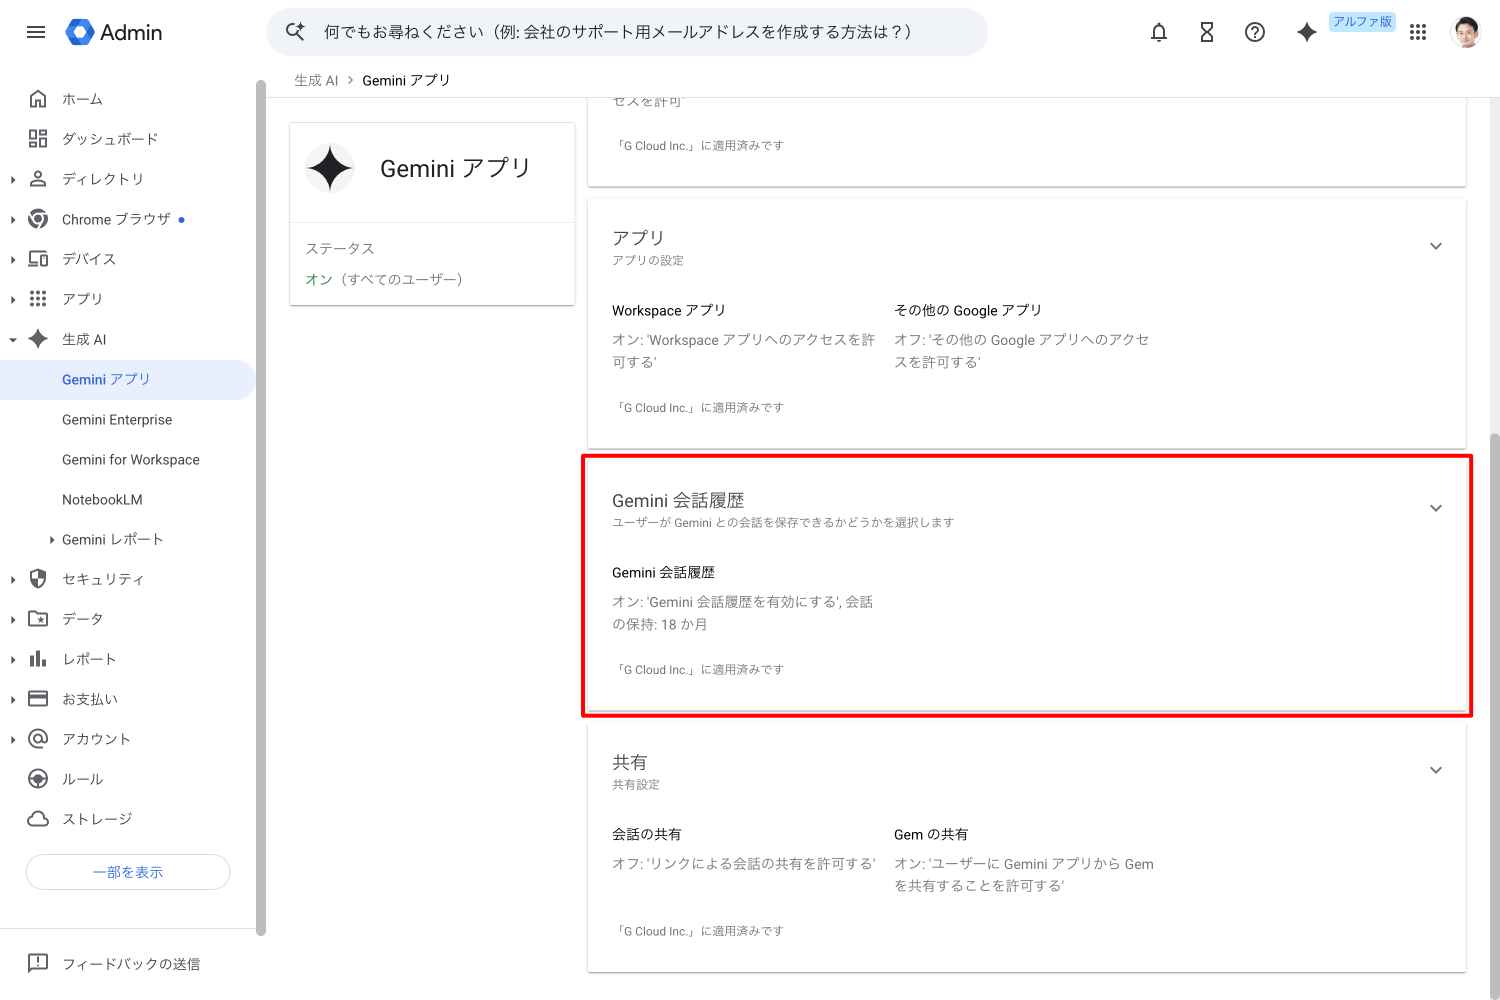Click the Billing card icon

click(38, 699)
